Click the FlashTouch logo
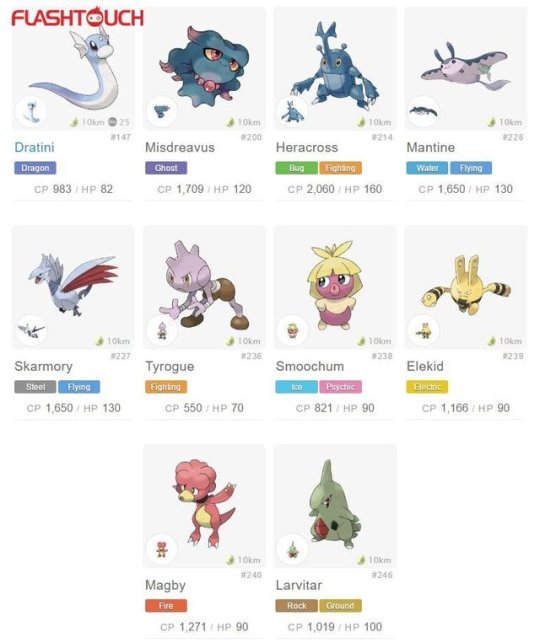The height and width of the screenshot is (643, 540). coord(77,17)
